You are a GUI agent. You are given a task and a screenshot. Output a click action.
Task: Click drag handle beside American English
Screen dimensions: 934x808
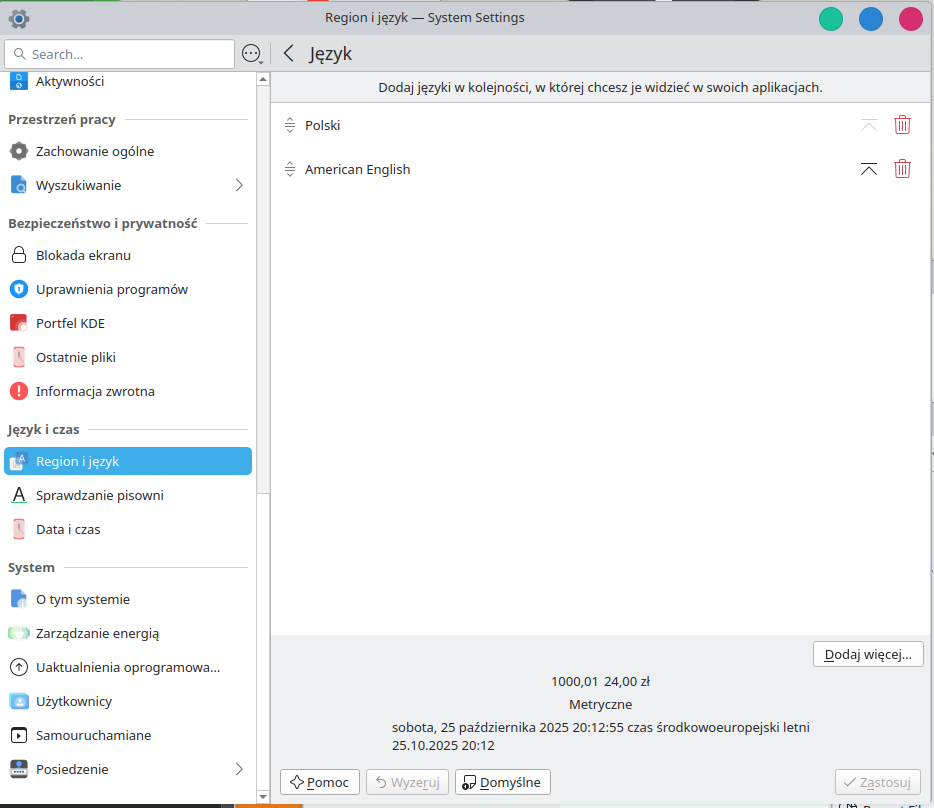tap(290, 169)
